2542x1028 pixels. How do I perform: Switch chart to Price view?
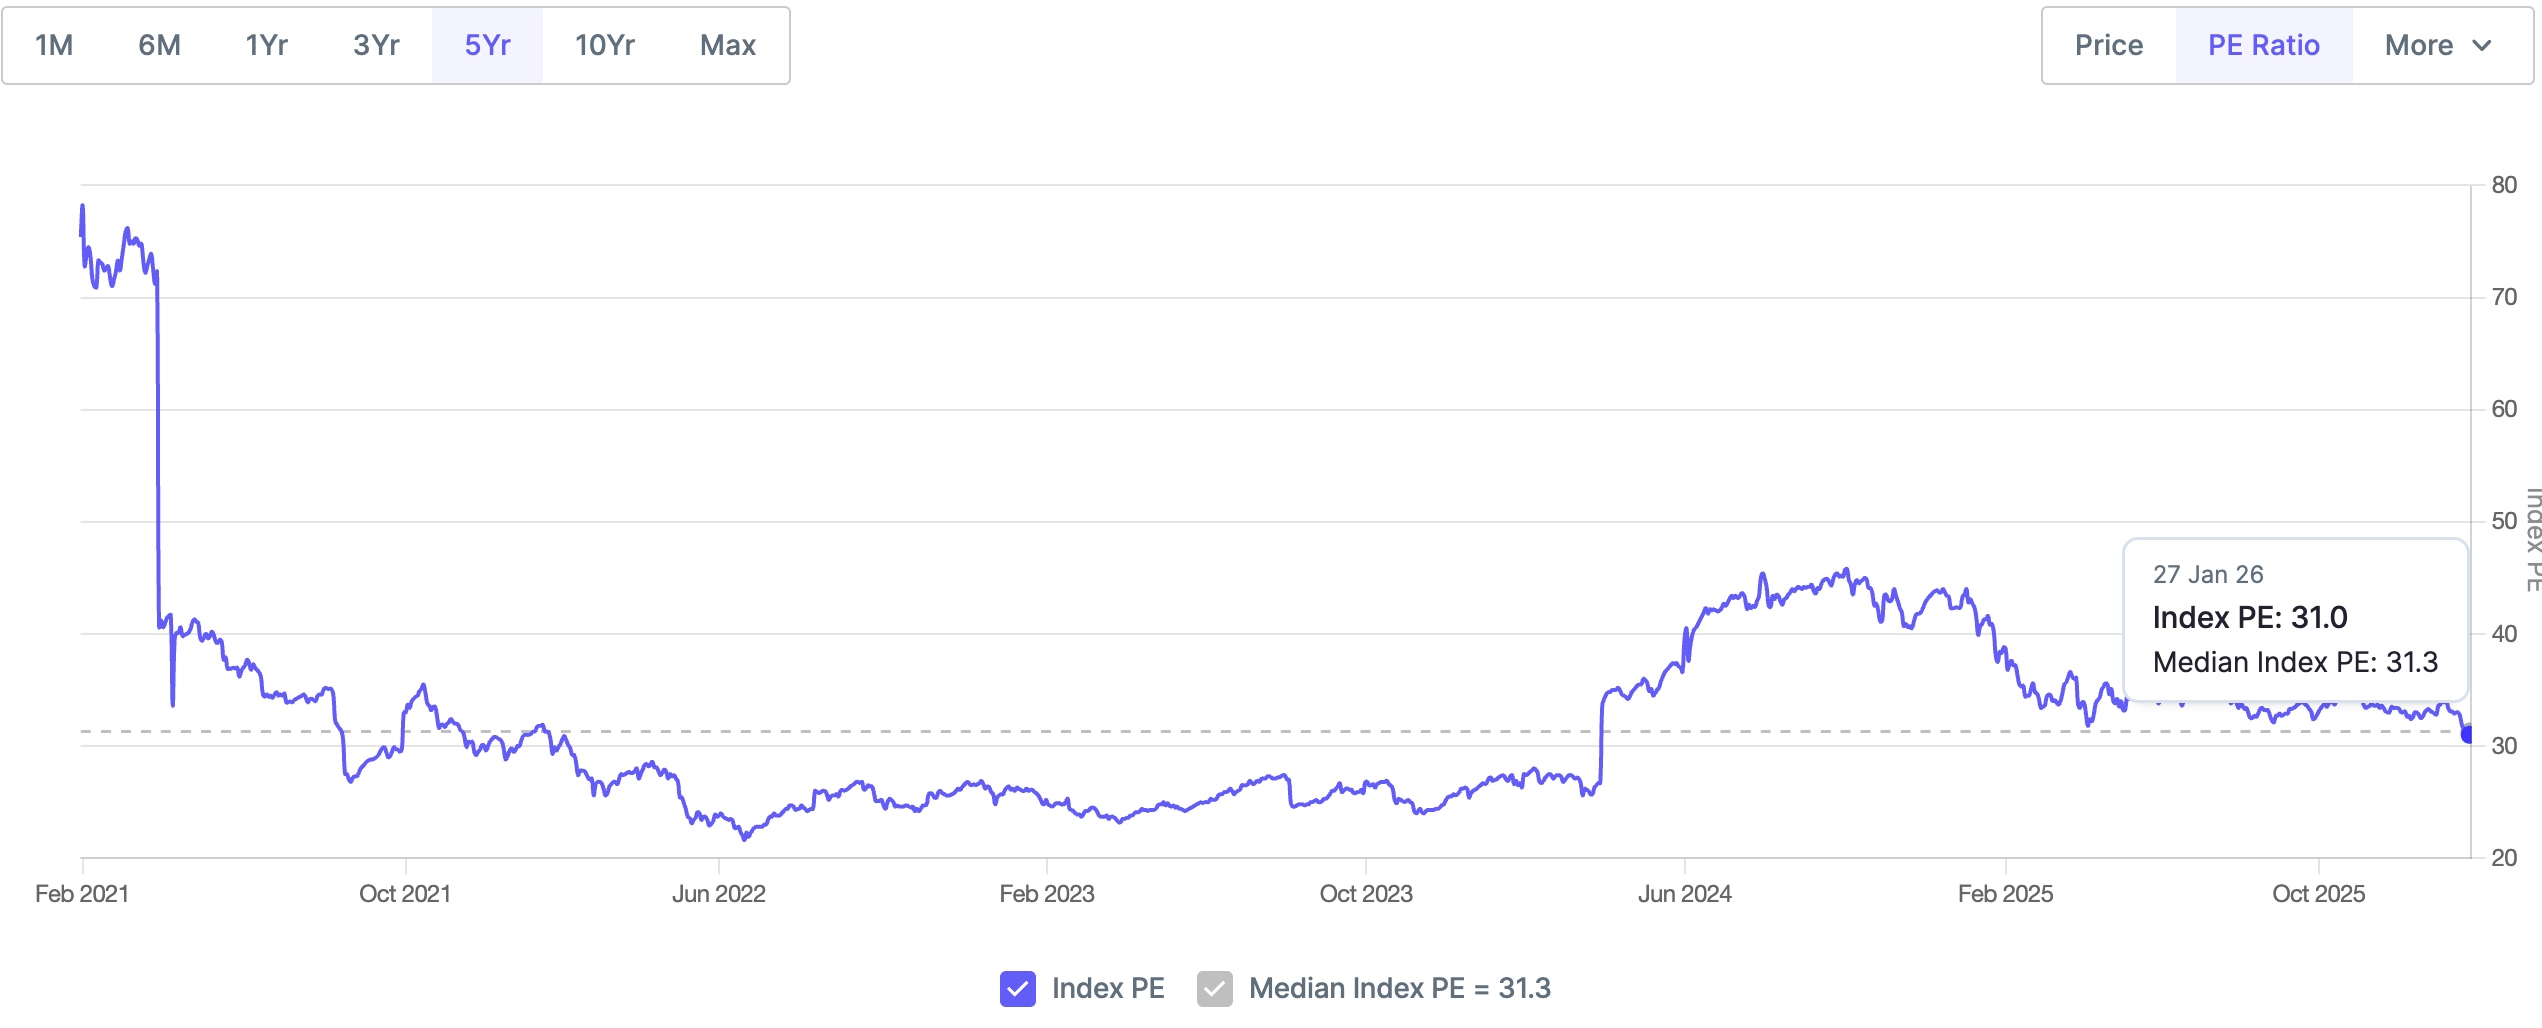point(2108,45)
